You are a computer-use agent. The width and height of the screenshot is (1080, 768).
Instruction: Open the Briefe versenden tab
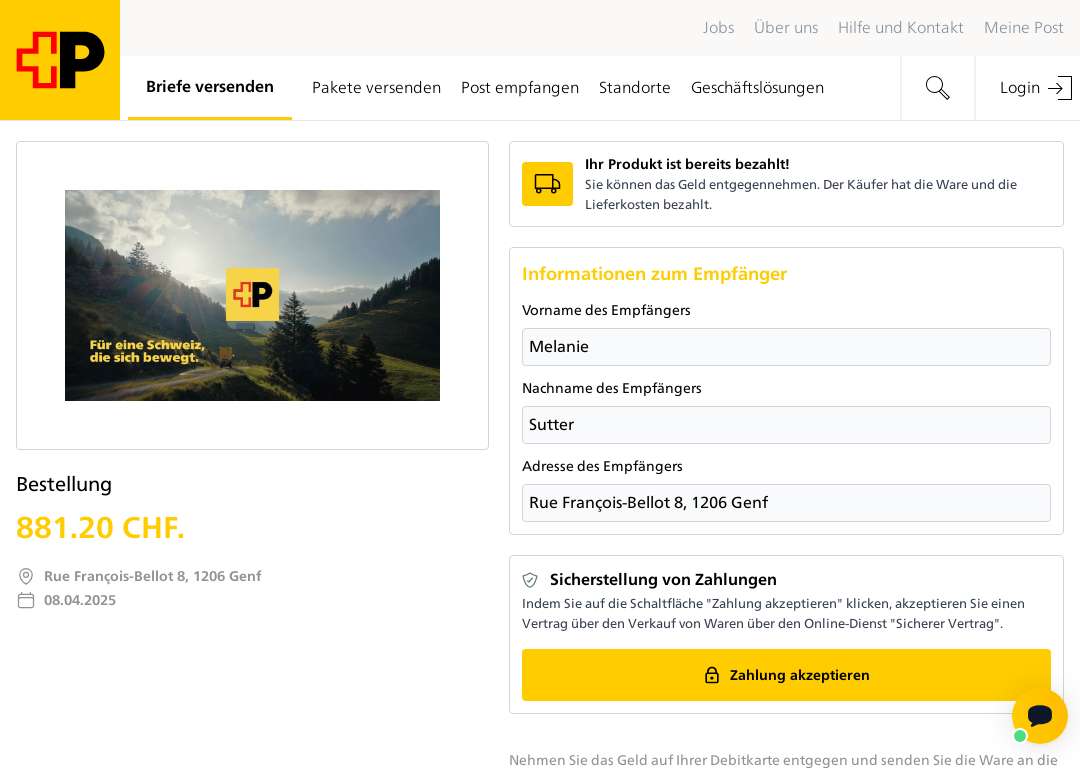[x=209, y=87]
